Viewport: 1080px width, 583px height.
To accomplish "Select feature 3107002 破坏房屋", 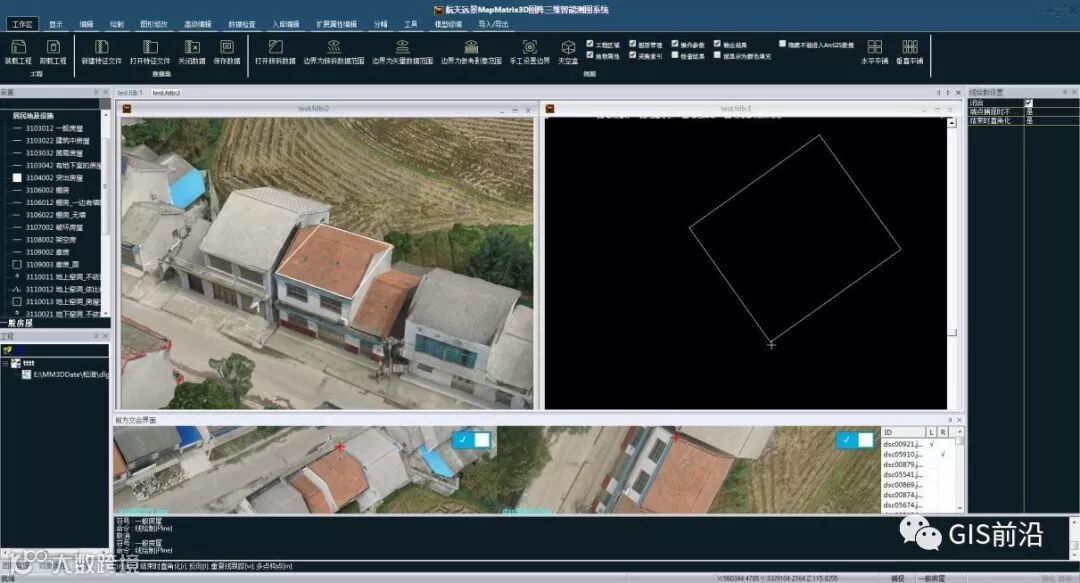I will [x=53, y=227].
